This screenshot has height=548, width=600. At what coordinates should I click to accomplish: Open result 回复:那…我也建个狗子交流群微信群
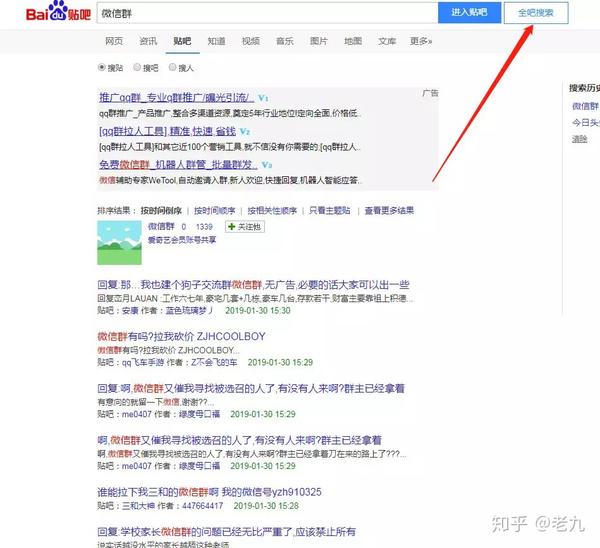[253, 285]
